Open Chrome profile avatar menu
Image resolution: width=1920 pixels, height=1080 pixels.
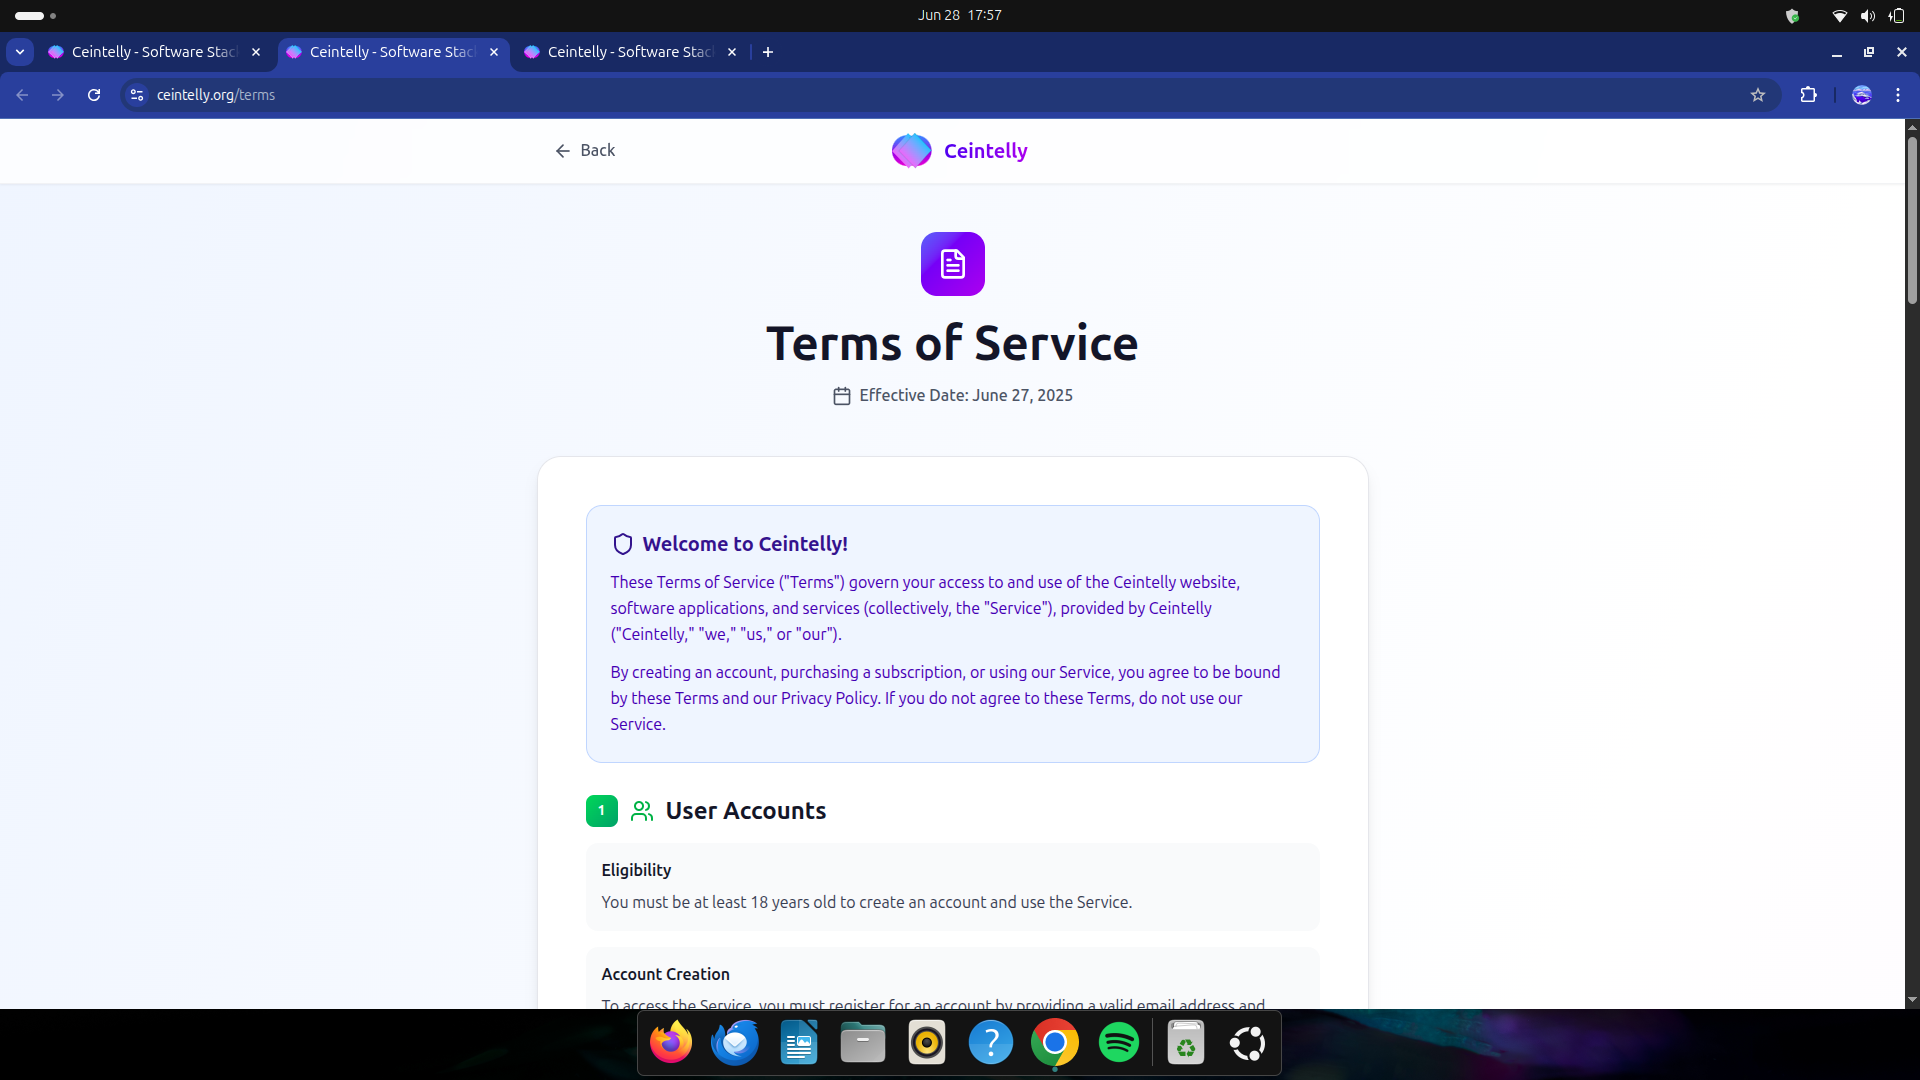point(1861,95)
